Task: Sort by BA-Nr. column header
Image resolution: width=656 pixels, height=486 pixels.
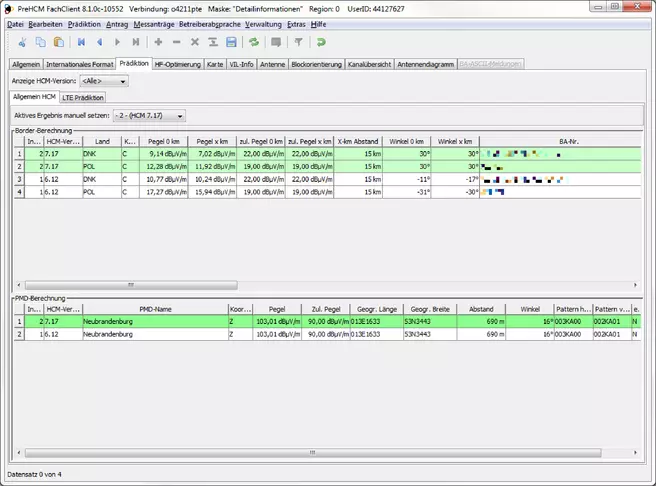Action: (561, 141)
